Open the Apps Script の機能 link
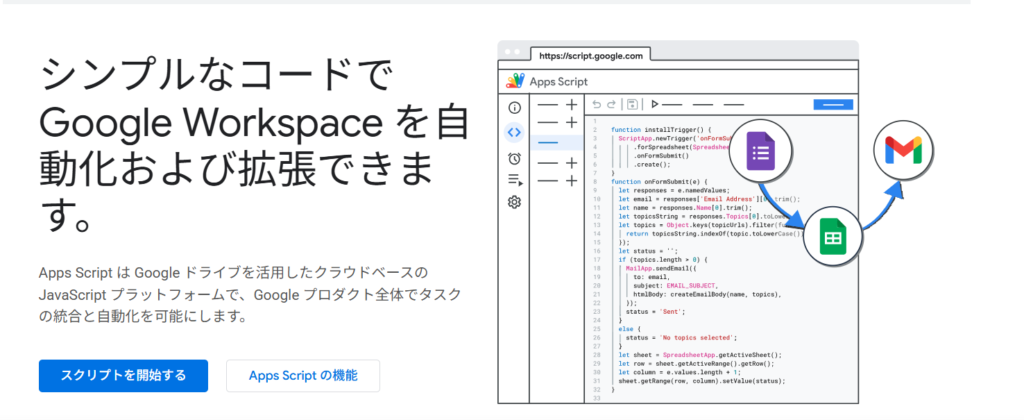1024x420 pixels. (x=302, y=376)
